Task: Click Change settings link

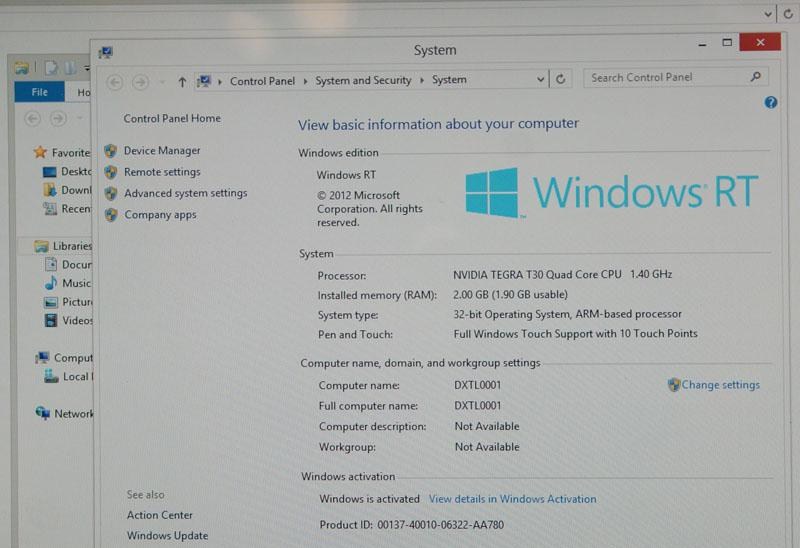Action: point(720,385)
